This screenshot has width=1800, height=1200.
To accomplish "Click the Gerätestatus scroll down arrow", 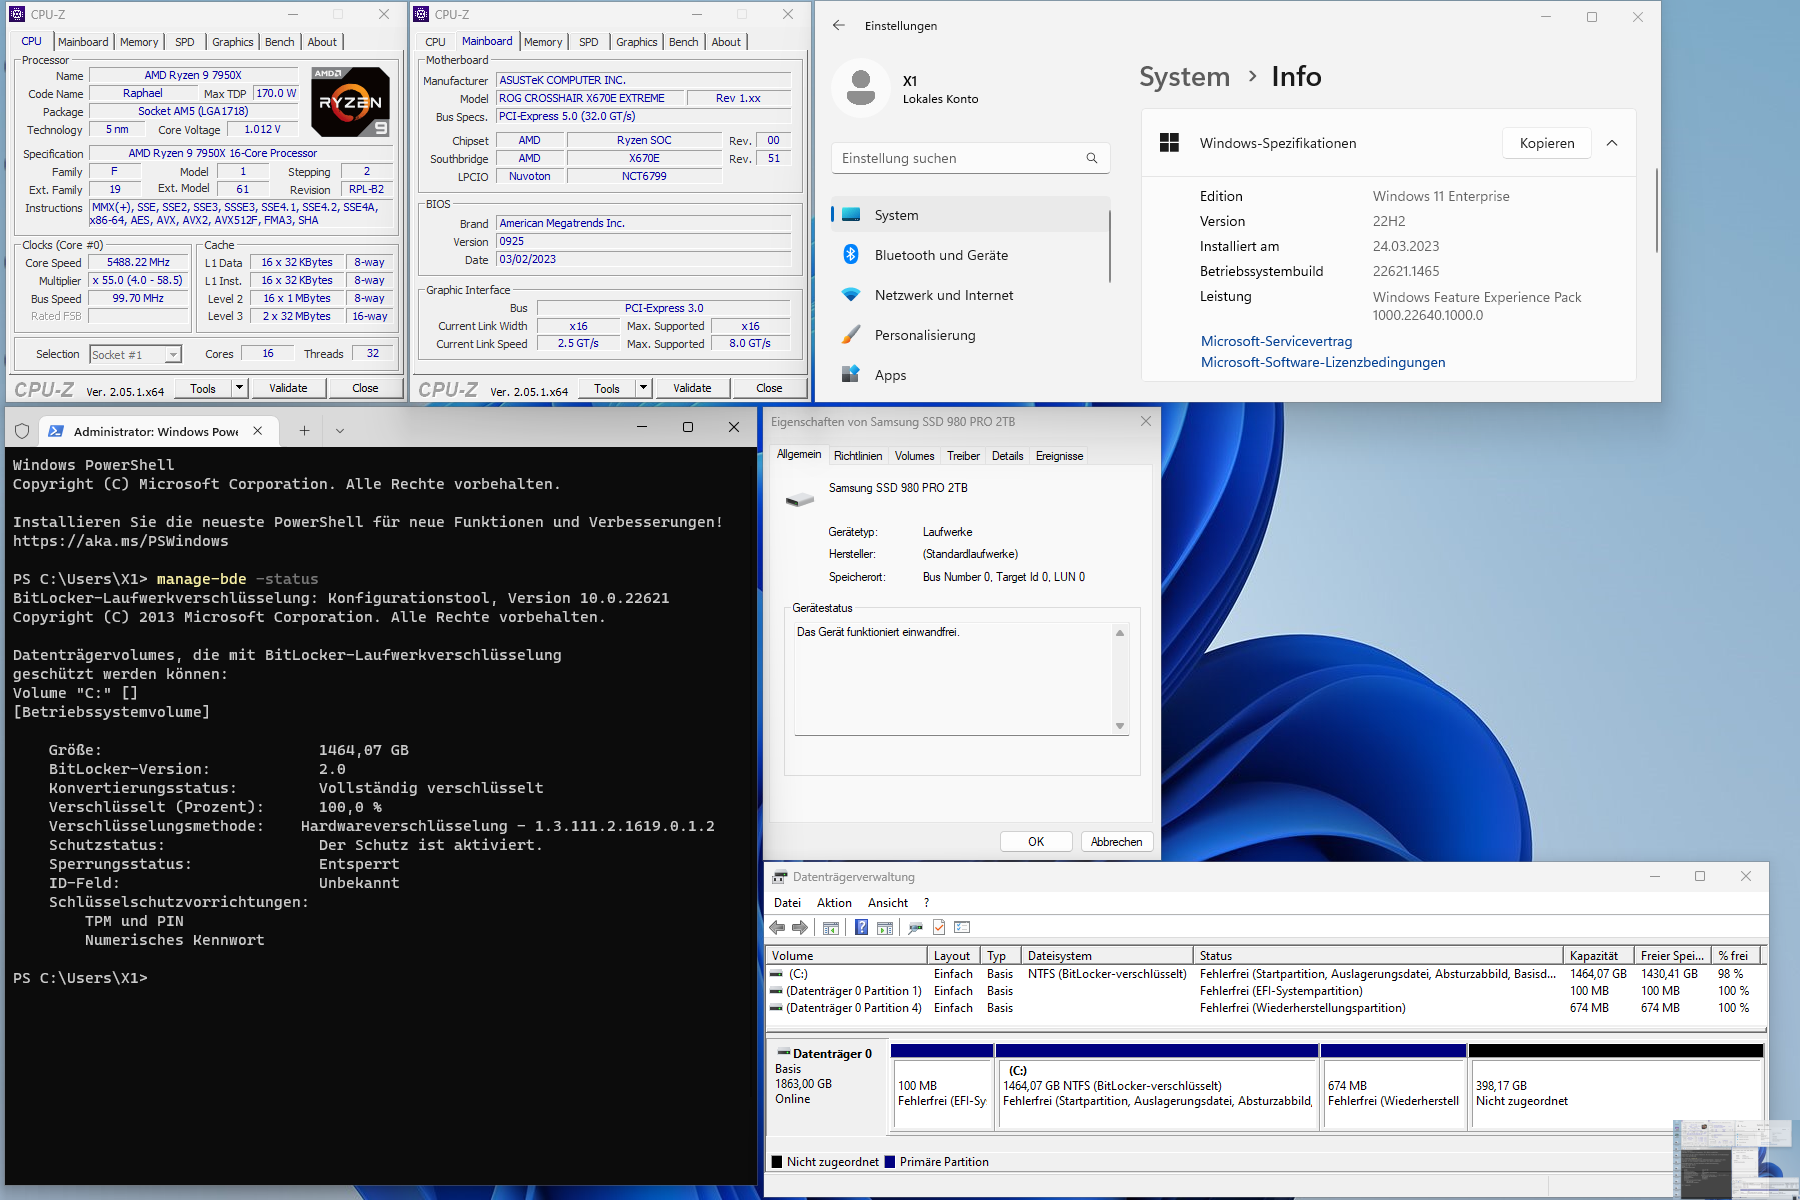I will (x=1120, y=726).
